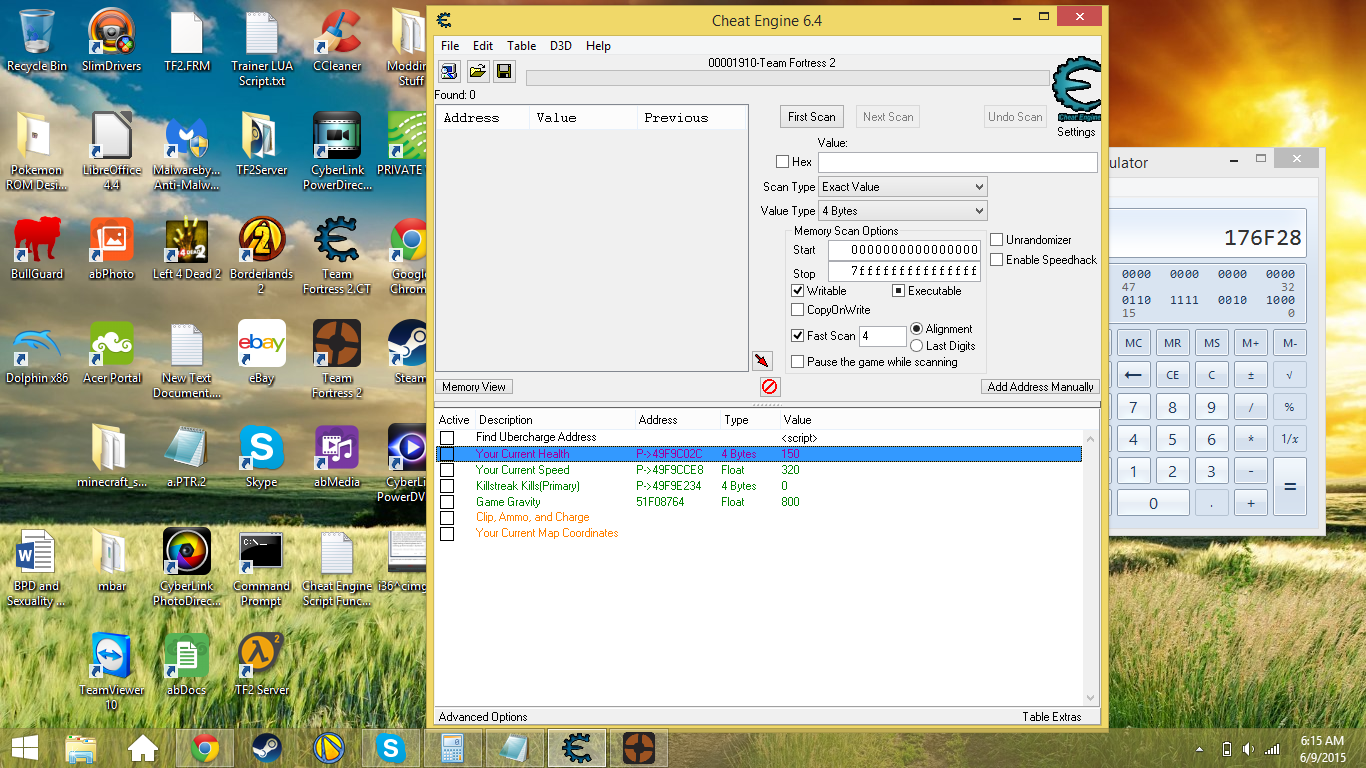The width and height of the screenshot is (1366, 768).
Task: Open Steam from the taskbar
Action: [x=266, y=748]
